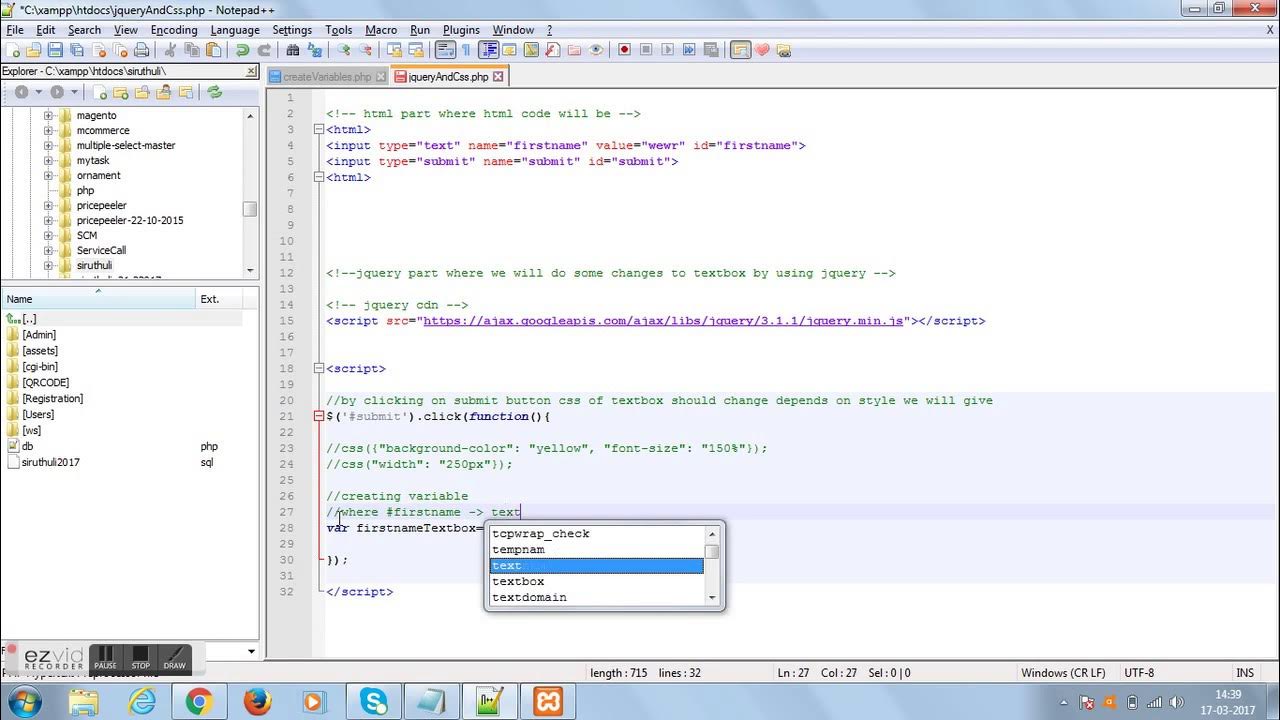Pause the ezvid recording

click(x=105, y=658)
